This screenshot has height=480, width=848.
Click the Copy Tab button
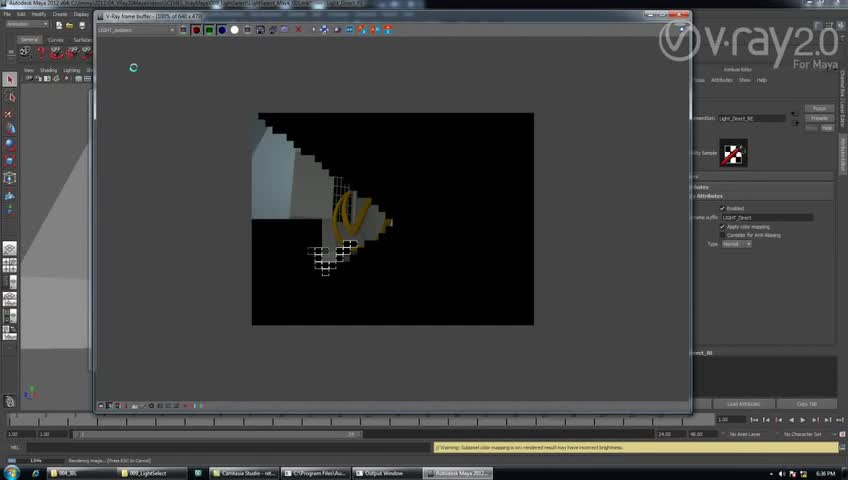(806, 404)
